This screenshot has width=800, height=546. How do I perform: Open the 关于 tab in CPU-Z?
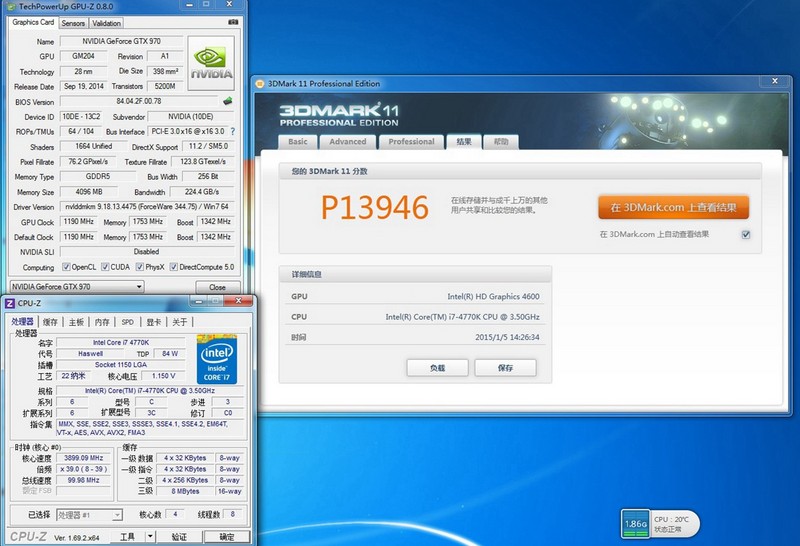[x=180, y=322]
